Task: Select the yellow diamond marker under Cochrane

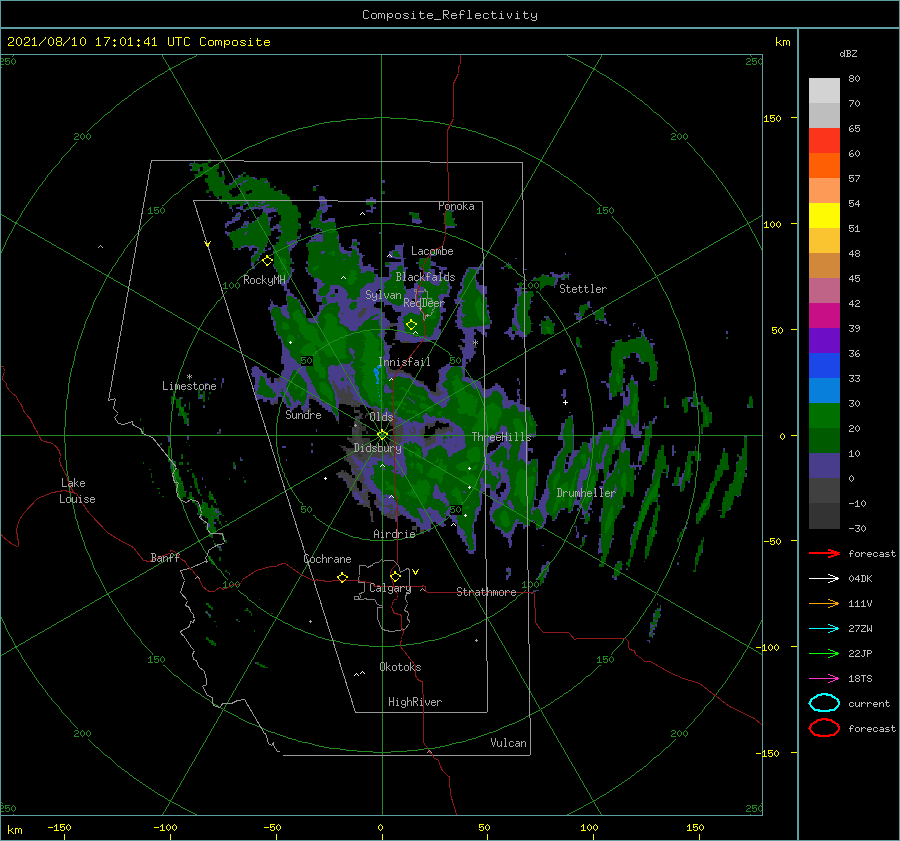Action: pos(343,577)
